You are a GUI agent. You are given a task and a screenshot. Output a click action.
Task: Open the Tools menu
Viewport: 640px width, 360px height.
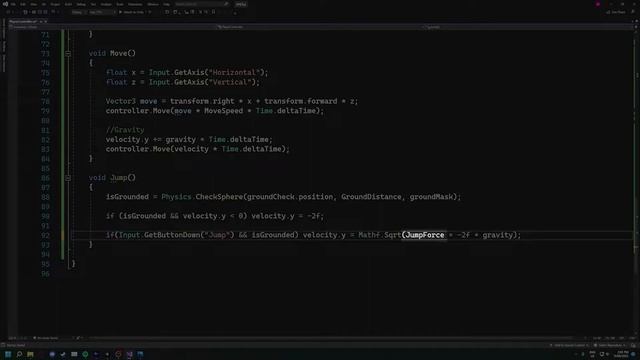[x=120, y=4]
